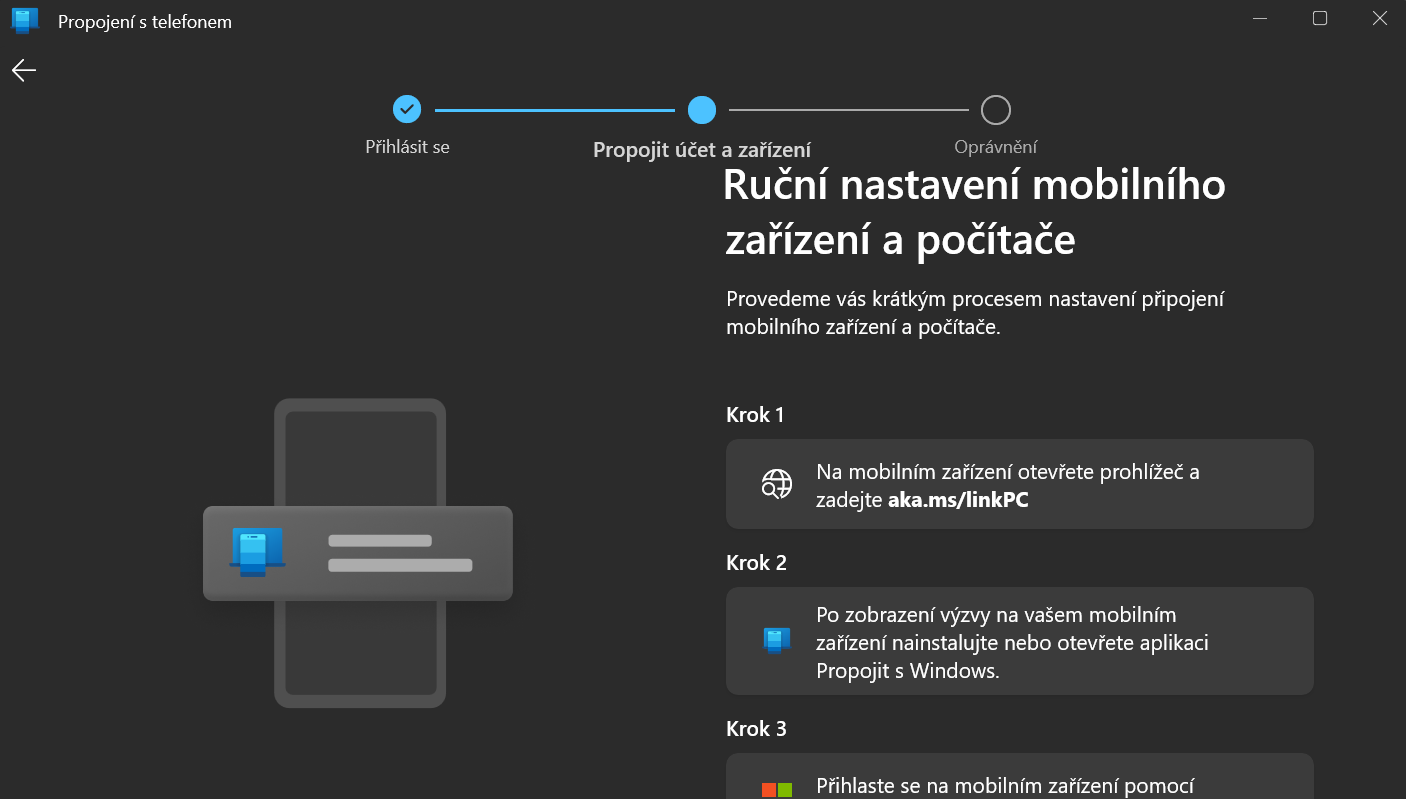Select the 'Přihlásit se' step label
Screen dimensions: 1406x799
point(407,147)
